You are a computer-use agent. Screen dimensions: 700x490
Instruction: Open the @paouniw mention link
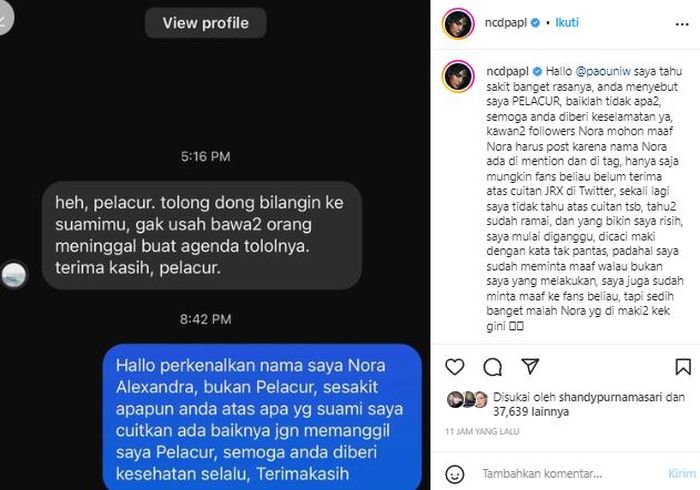click(x=603, y=71)
